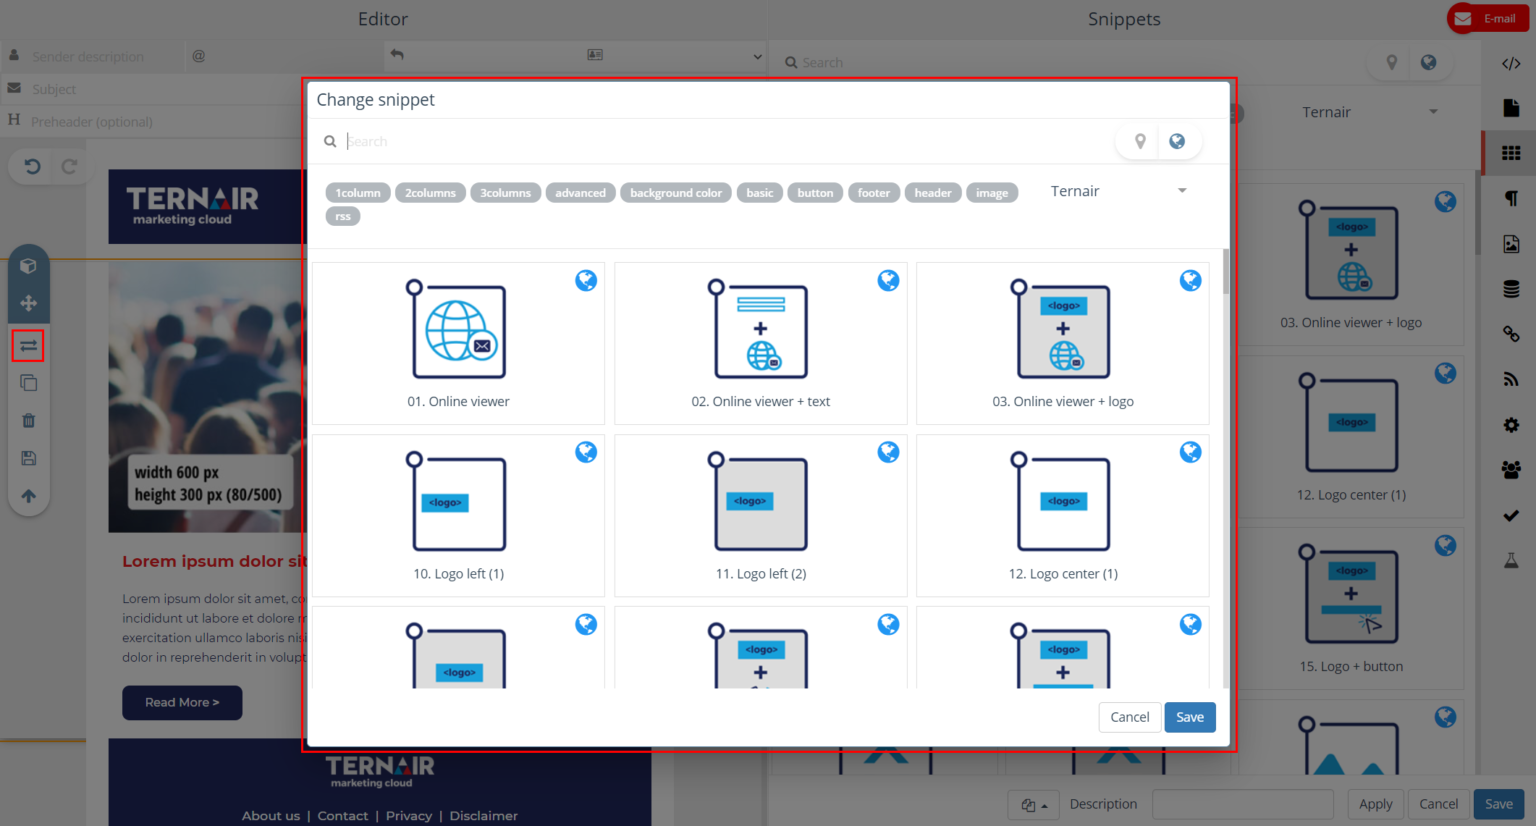Click the pin filter icon in Snippets panel
The height and width of the screenshot is (826, 1536).
[1391, 62]
